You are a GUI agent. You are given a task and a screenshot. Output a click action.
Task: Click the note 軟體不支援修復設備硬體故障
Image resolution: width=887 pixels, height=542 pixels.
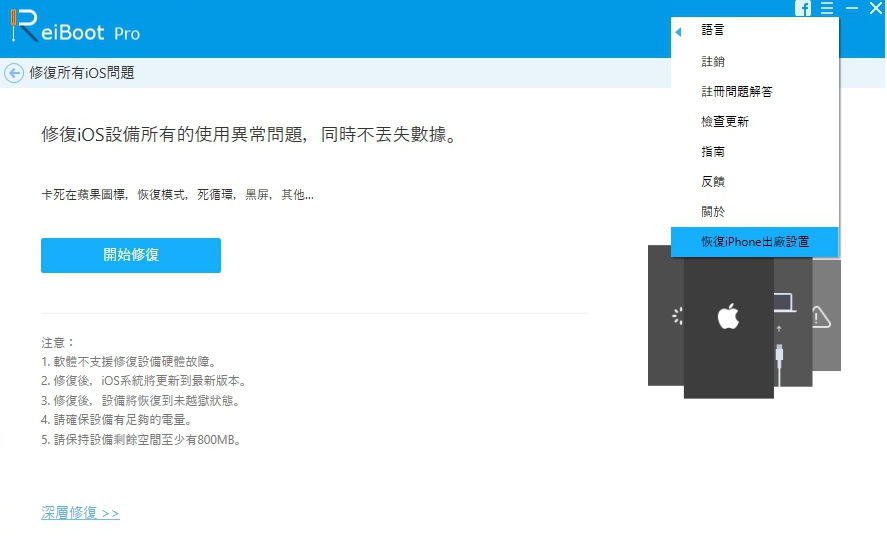pyautogui.click(x=128, y=362)
